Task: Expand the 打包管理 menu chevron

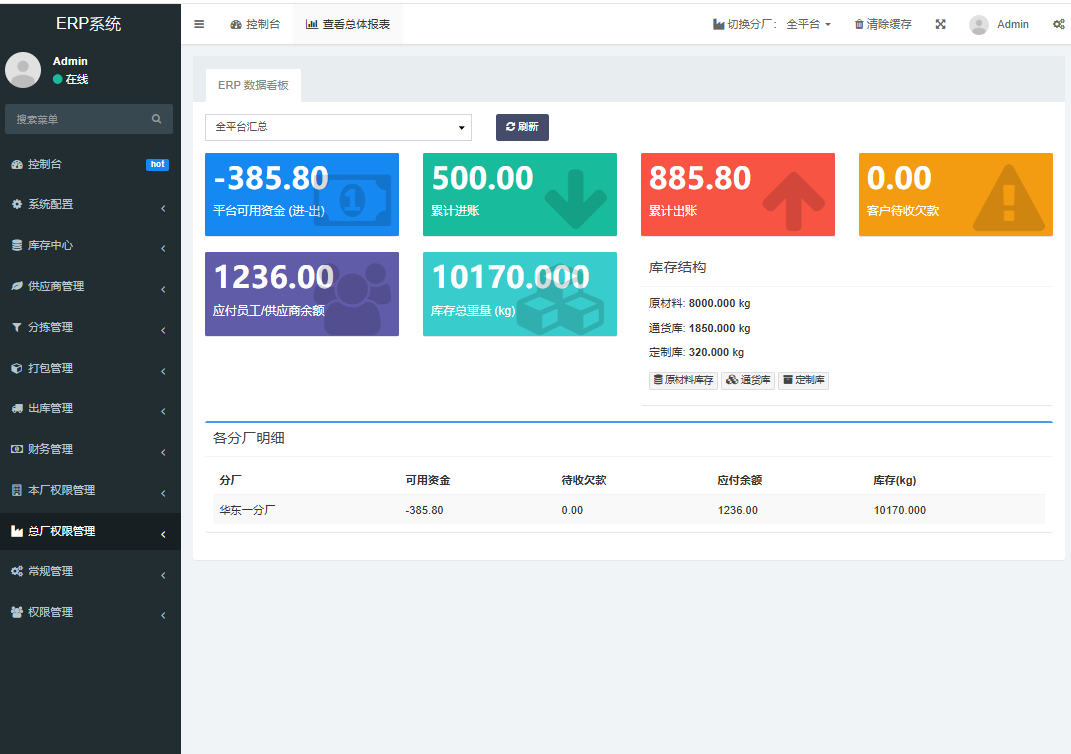Action: click(163, 372)
